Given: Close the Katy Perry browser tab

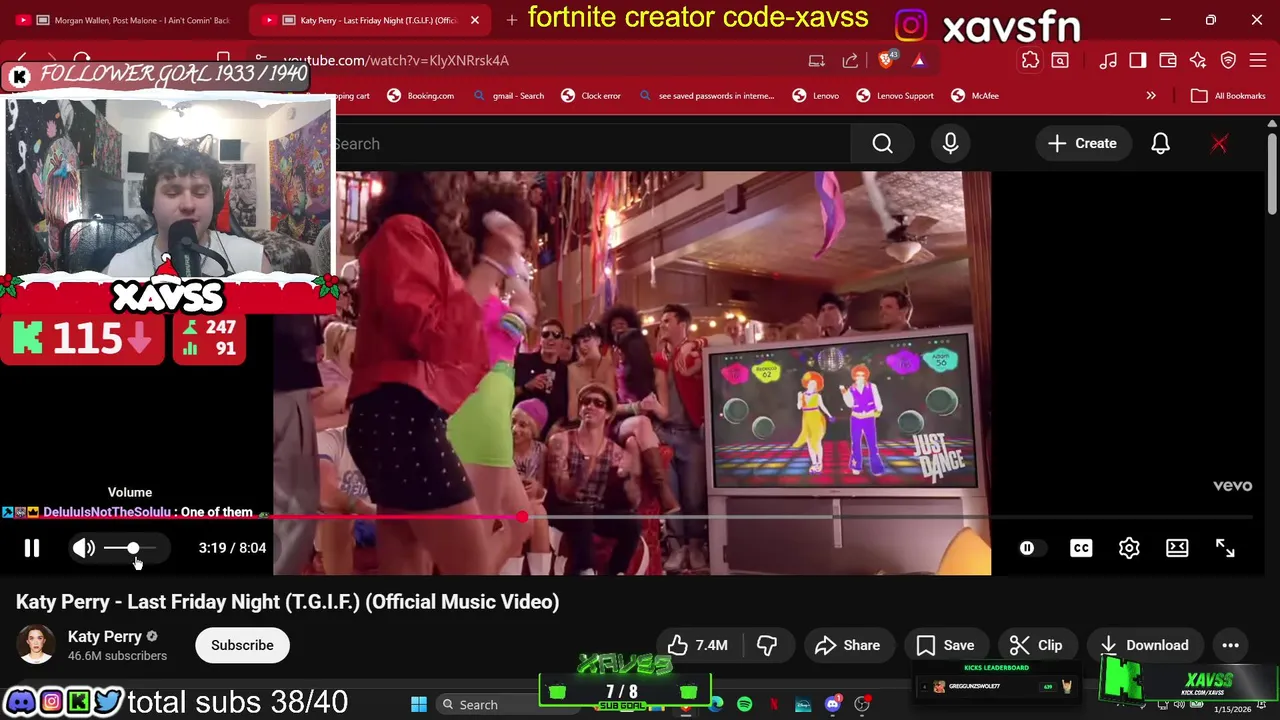Looking at the screenshot, I should (475, 20).
